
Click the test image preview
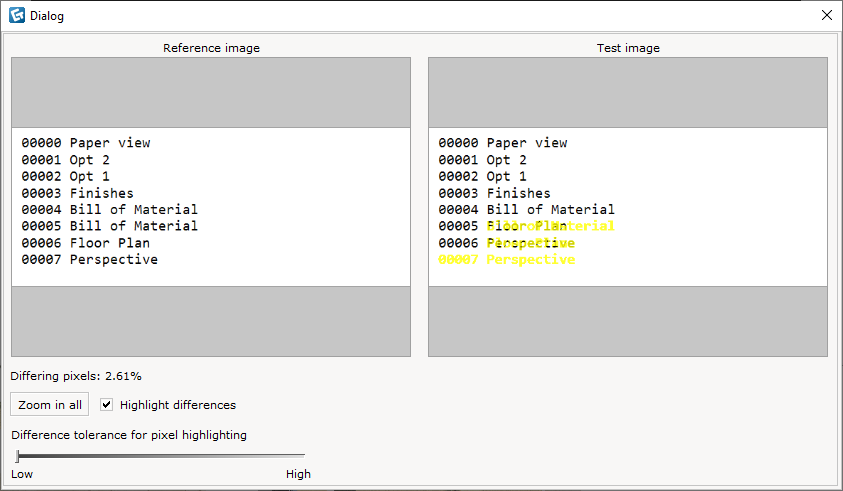[628, 207]
